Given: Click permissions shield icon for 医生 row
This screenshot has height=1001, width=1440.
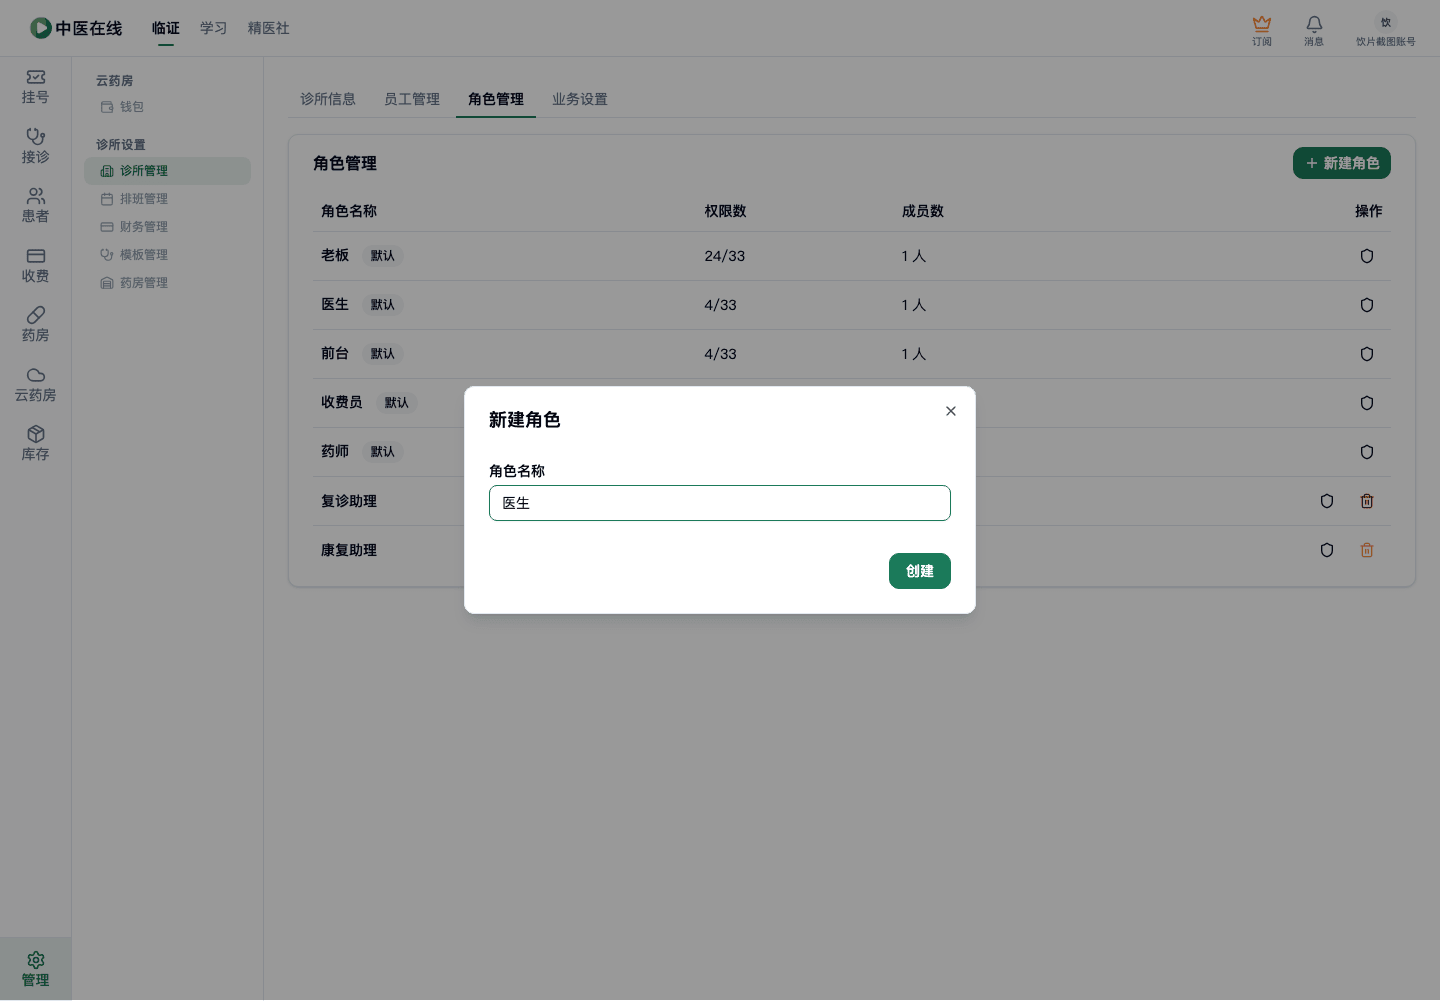Looking at the screenshot, I should pos(1367,305).
